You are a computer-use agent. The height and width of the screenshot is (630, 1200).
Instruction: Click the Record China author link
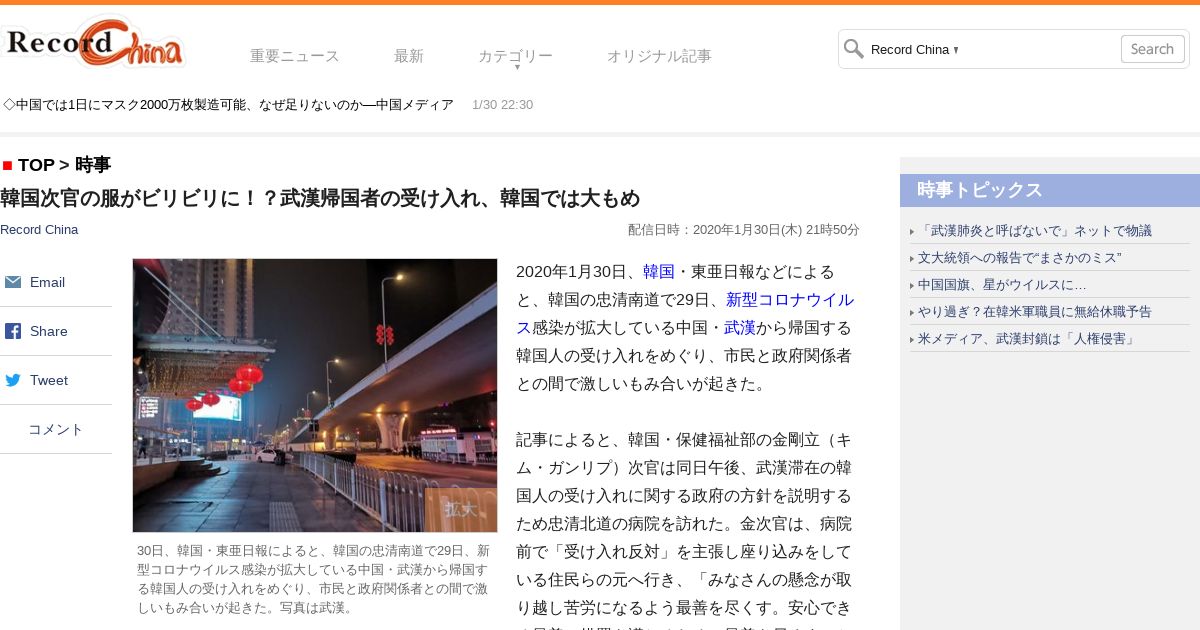(39, 230)
